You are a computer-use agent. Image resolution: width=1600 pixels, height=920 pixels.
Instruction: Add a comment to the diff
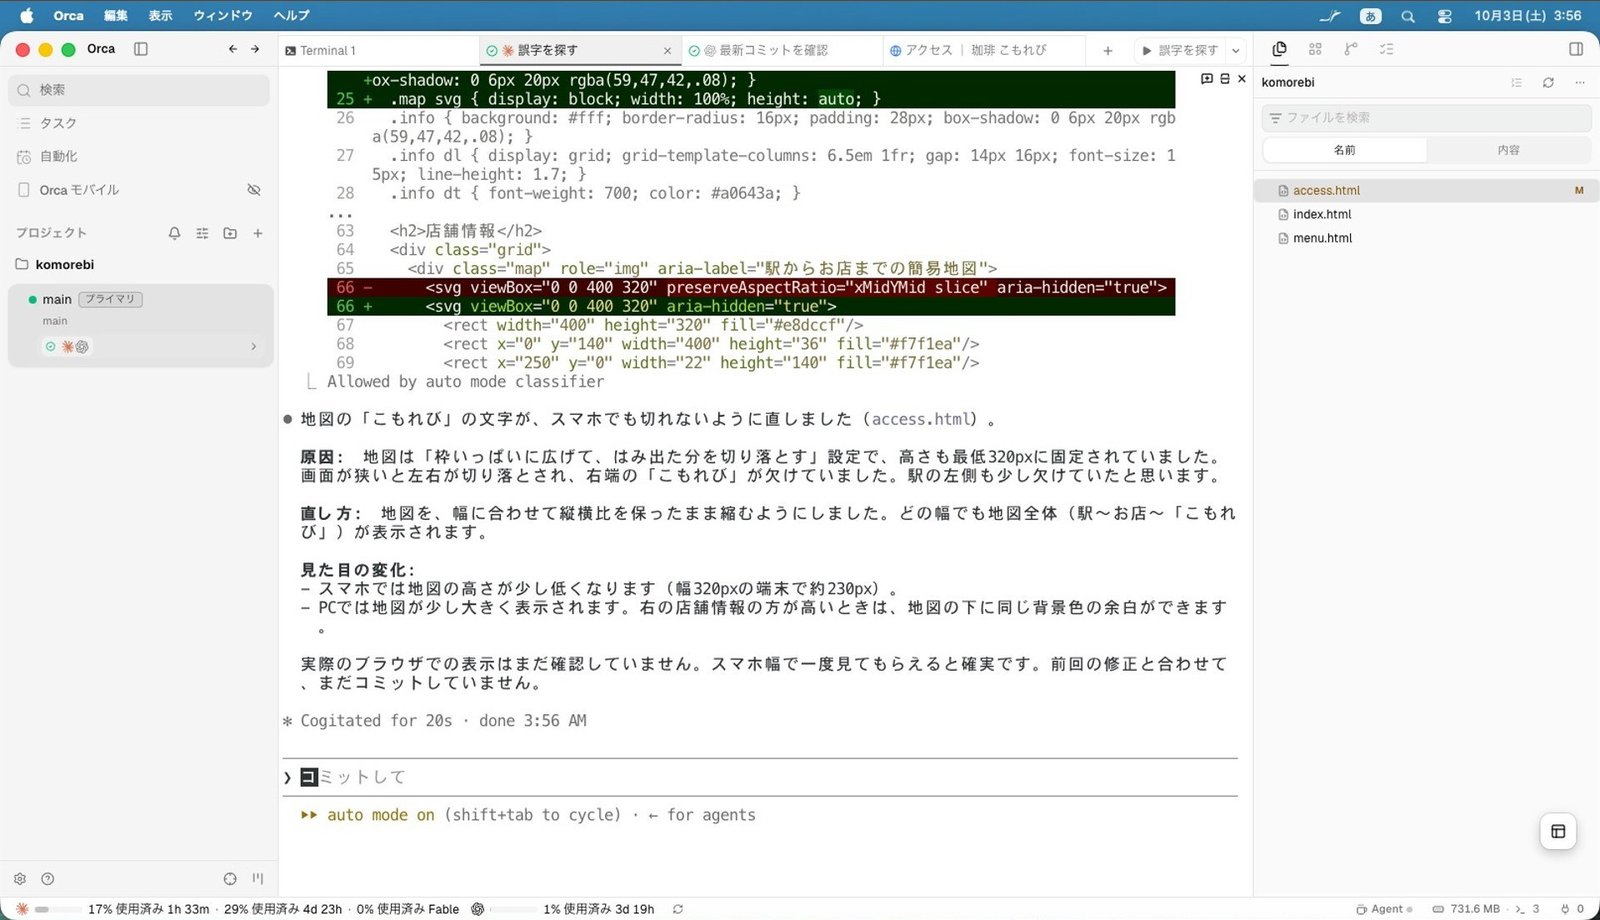pos(1207,79)
